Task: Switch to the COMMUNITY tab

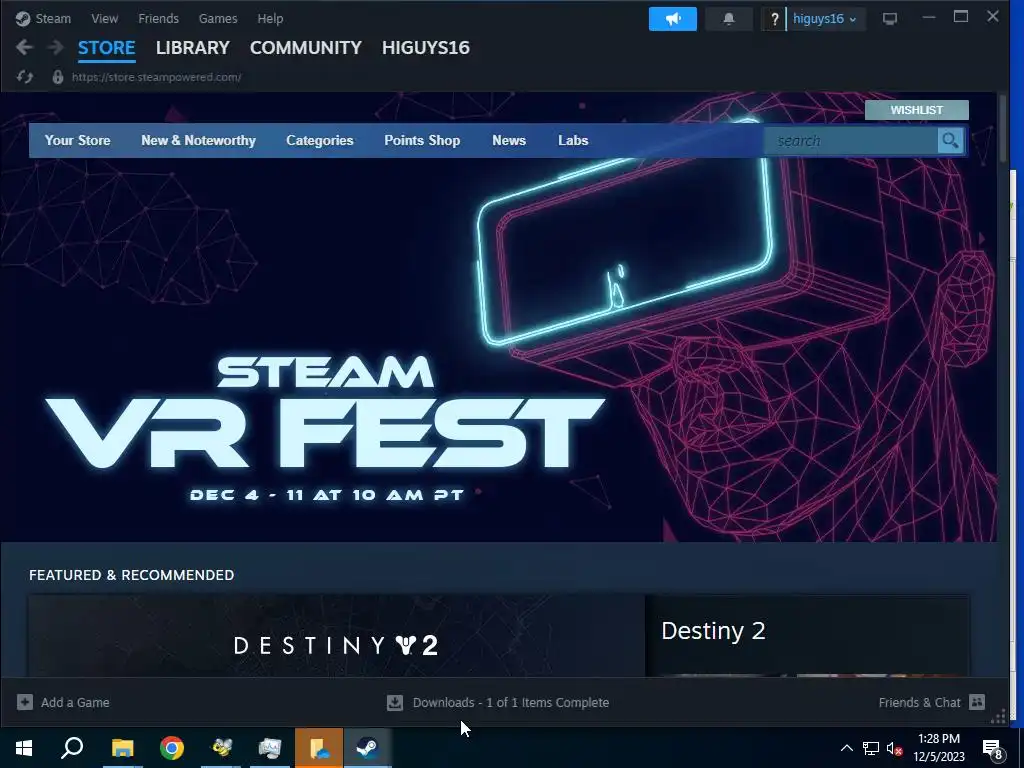Action: pyautogui.click(x=306, y=48)
